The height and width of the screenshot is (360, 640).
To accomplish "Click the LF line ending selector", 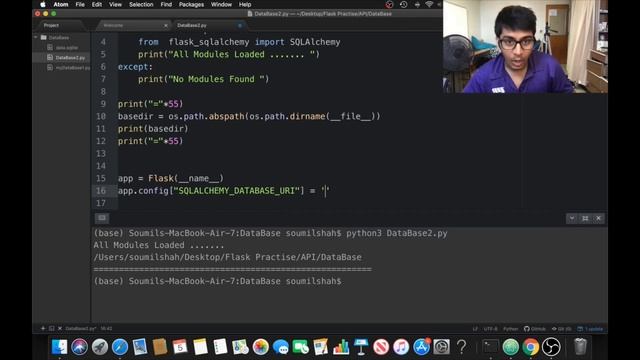I will click(475, 329).
